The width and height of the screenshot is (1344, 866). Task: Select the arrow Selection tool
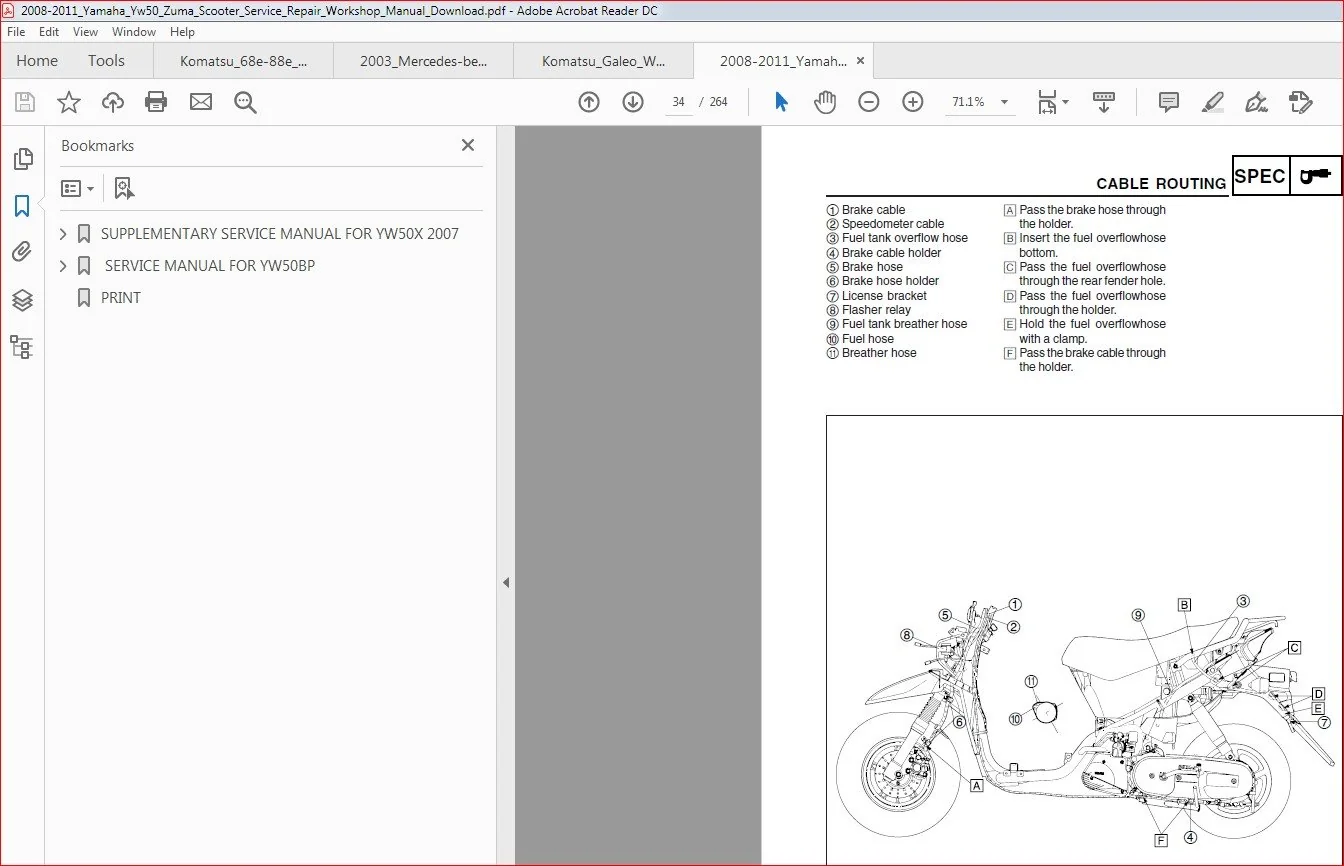click(782, 102)
